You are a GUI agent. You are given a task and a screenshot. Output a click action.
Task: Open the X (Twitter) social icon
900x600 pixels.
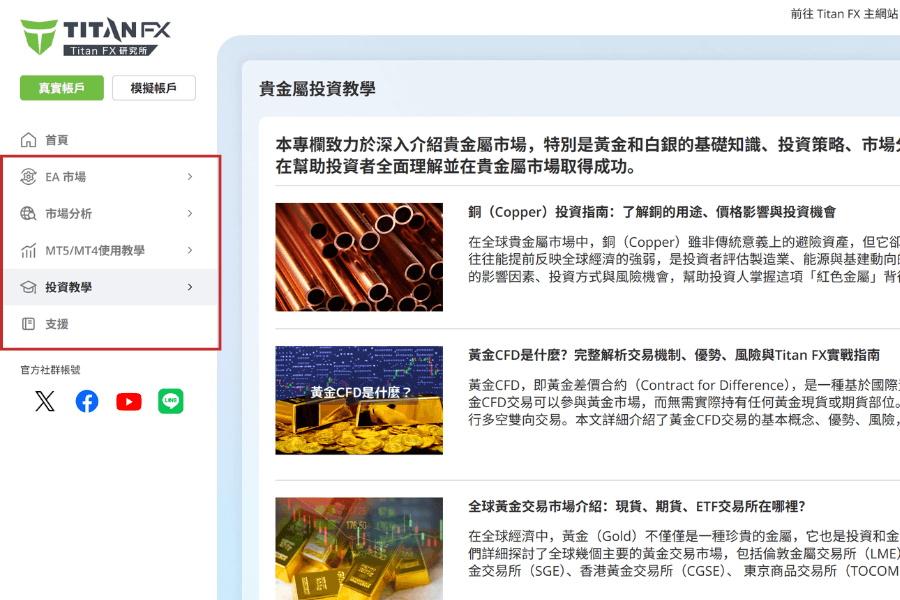[45, 401]
